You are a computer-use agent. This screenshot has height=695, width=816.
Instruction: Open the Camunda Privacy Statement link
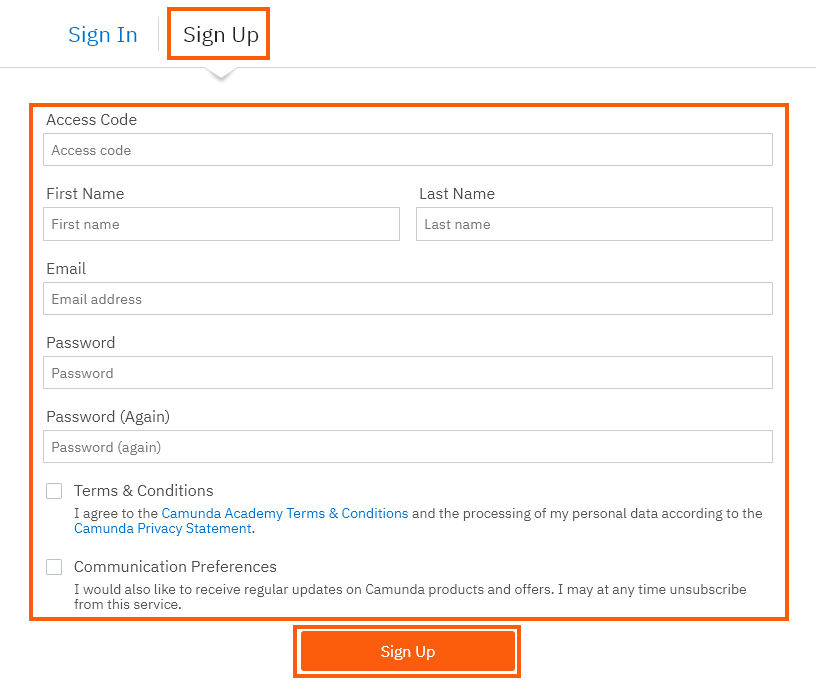[163, 528]
